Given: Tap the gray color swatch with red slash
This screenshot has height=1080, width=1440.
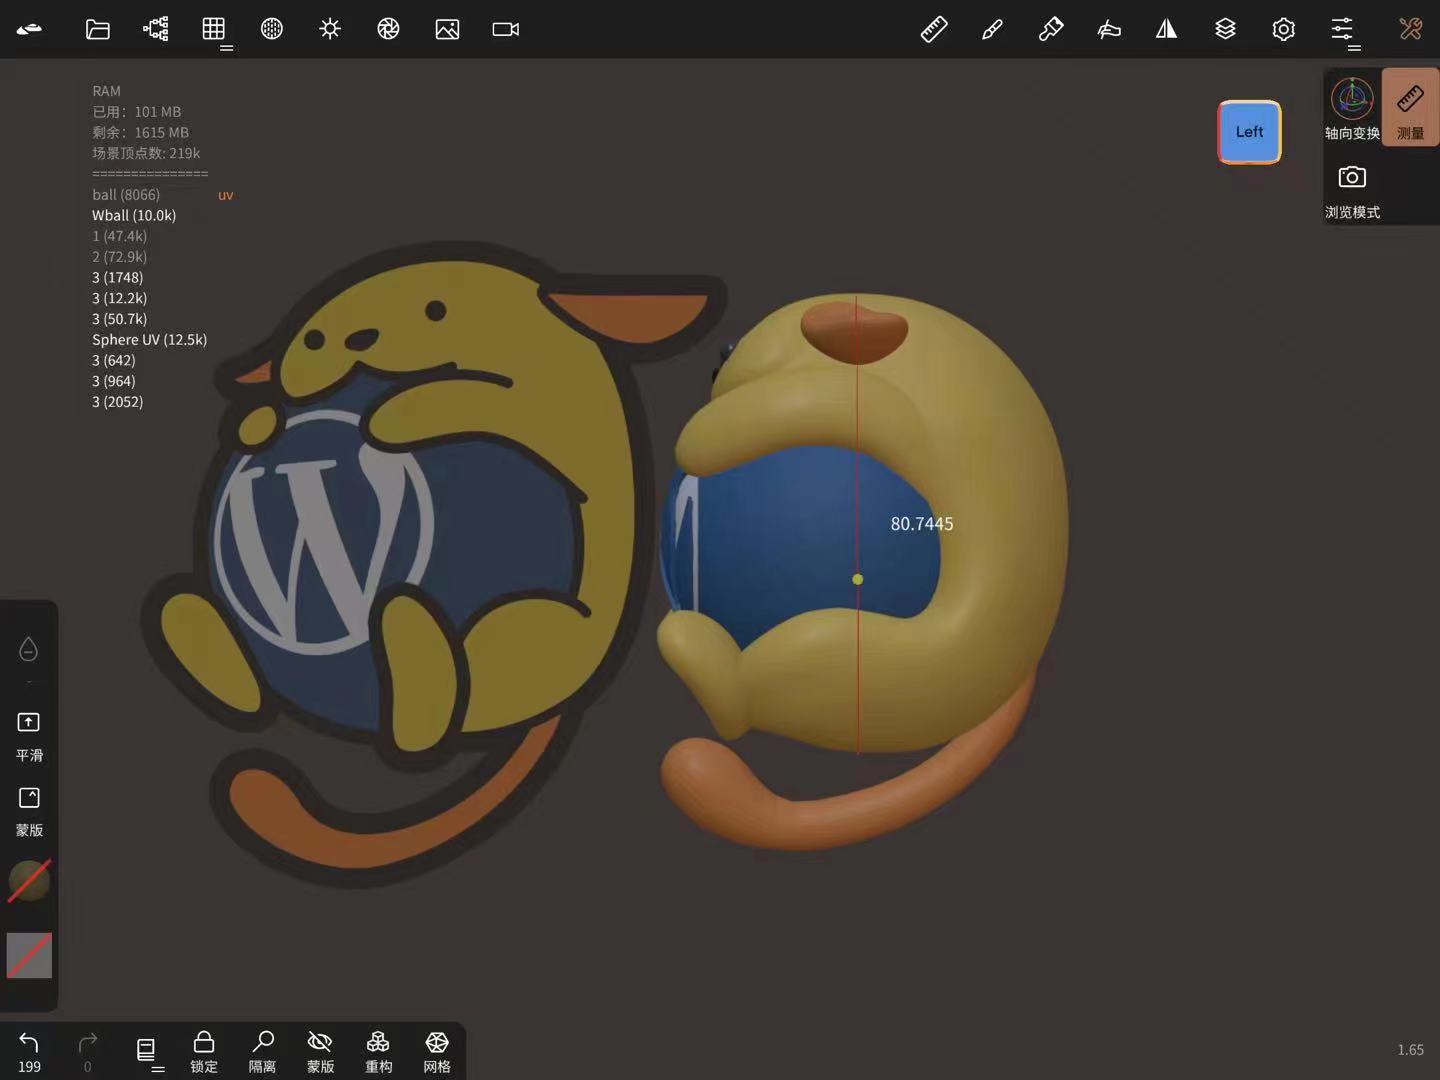Looking at the screenshot, I should 29,955.
